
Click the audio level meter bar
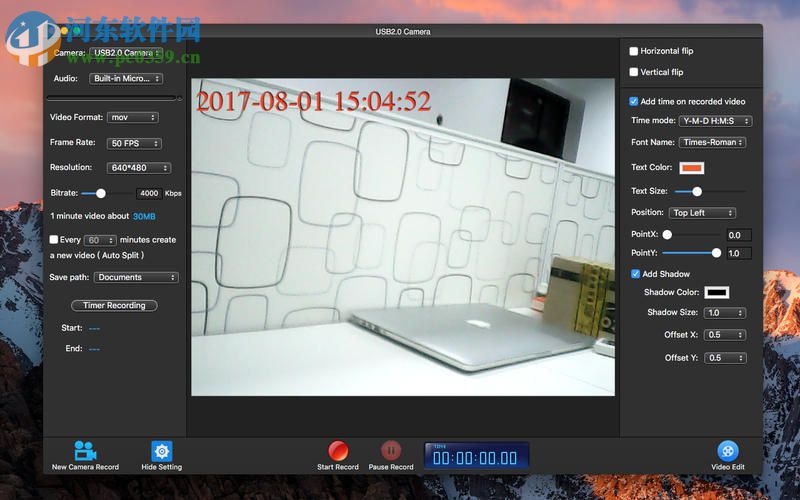(x=112, y=97)
